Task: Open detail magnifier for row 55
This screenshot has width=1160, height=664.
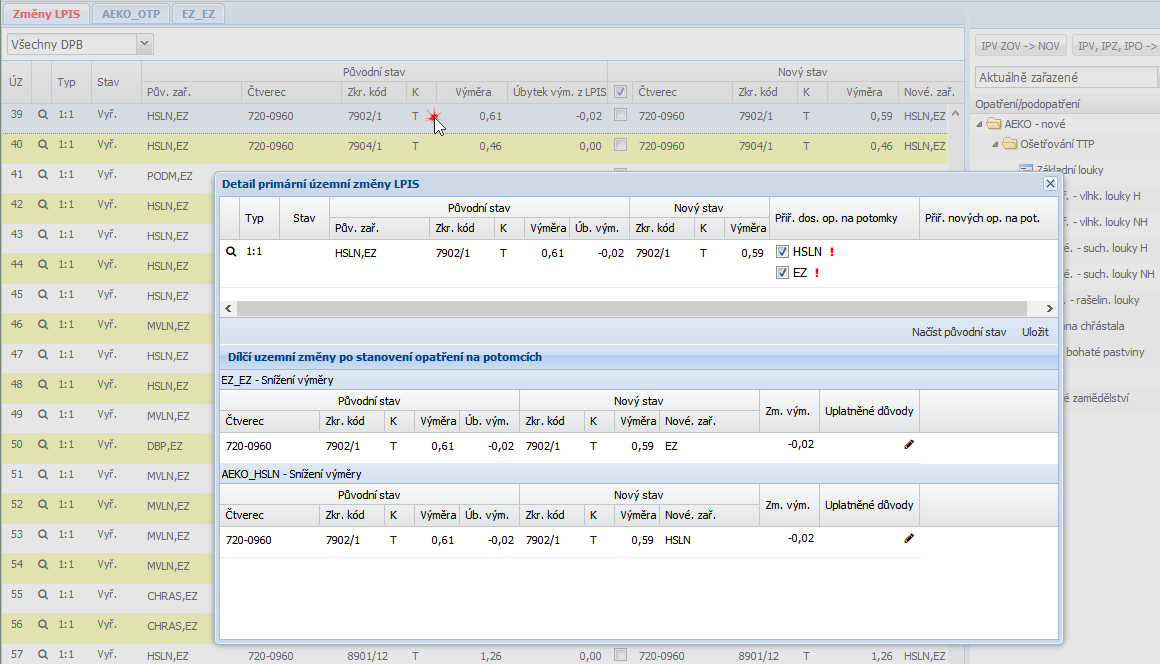Action: coord(43,594)
